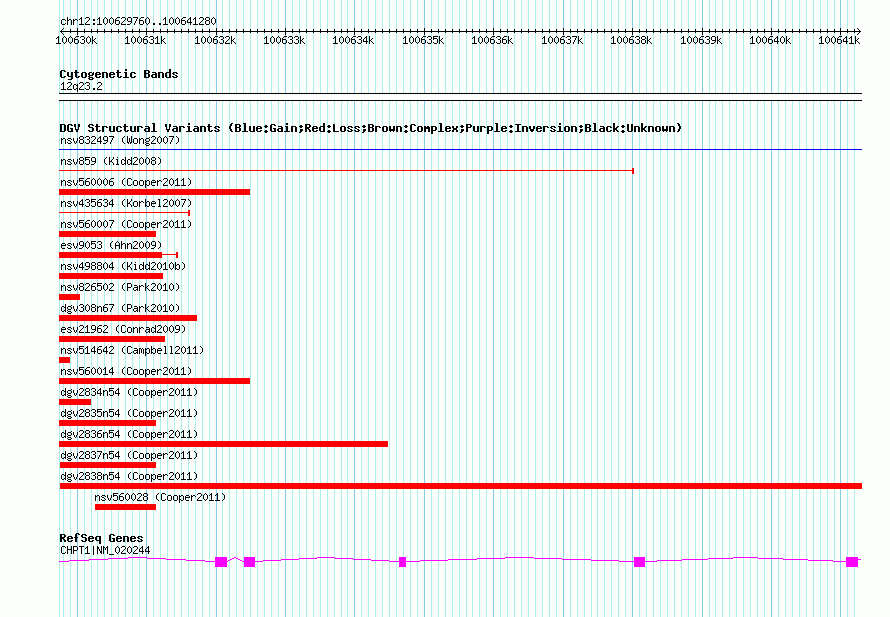This screenshot has height=617, width=890.
Task: Click the 100634k ruler position label
Action: [x=353, y=41]
